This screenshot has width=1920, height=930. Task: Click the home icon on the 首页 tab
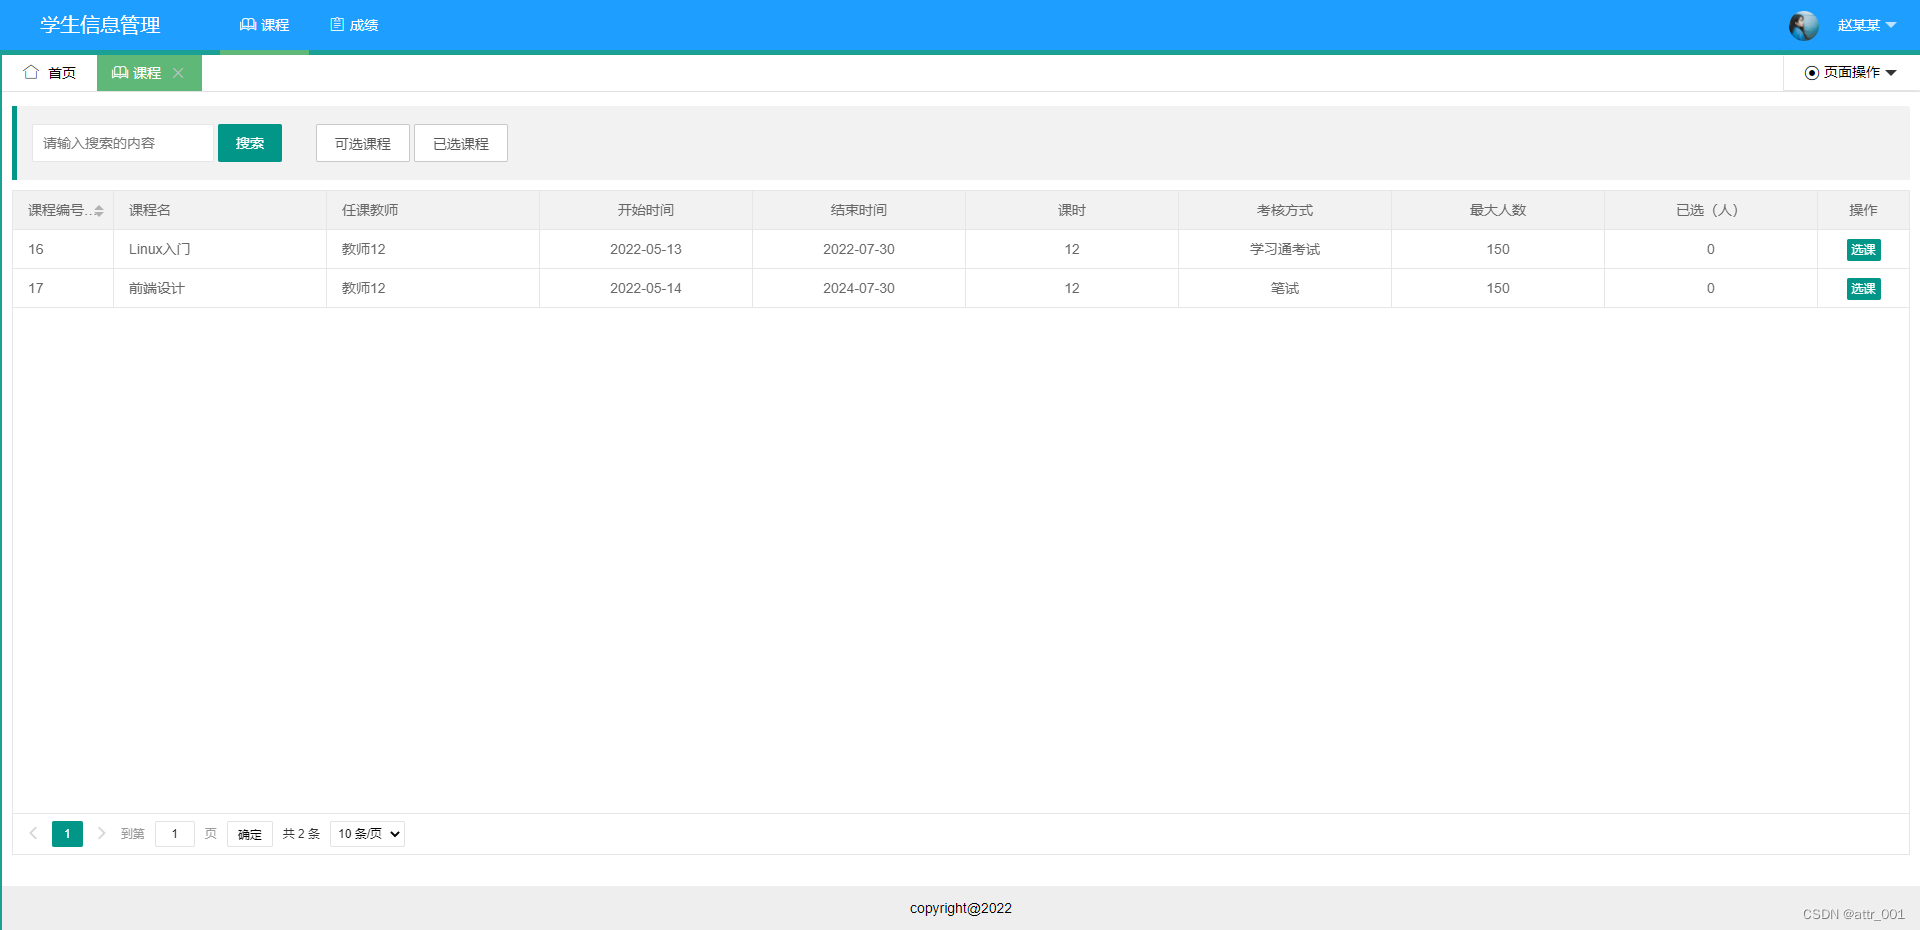click(x=33, y=72)
